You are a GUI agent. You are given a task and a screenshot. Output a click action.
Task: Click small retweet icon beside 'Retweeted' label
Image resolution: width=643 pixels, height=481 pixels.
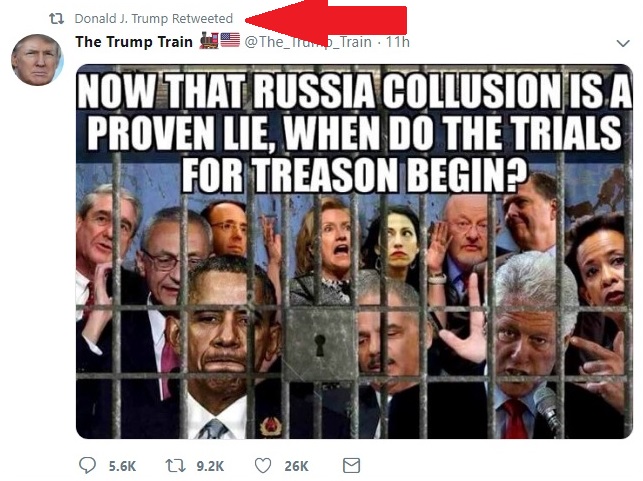pos(57,19)
